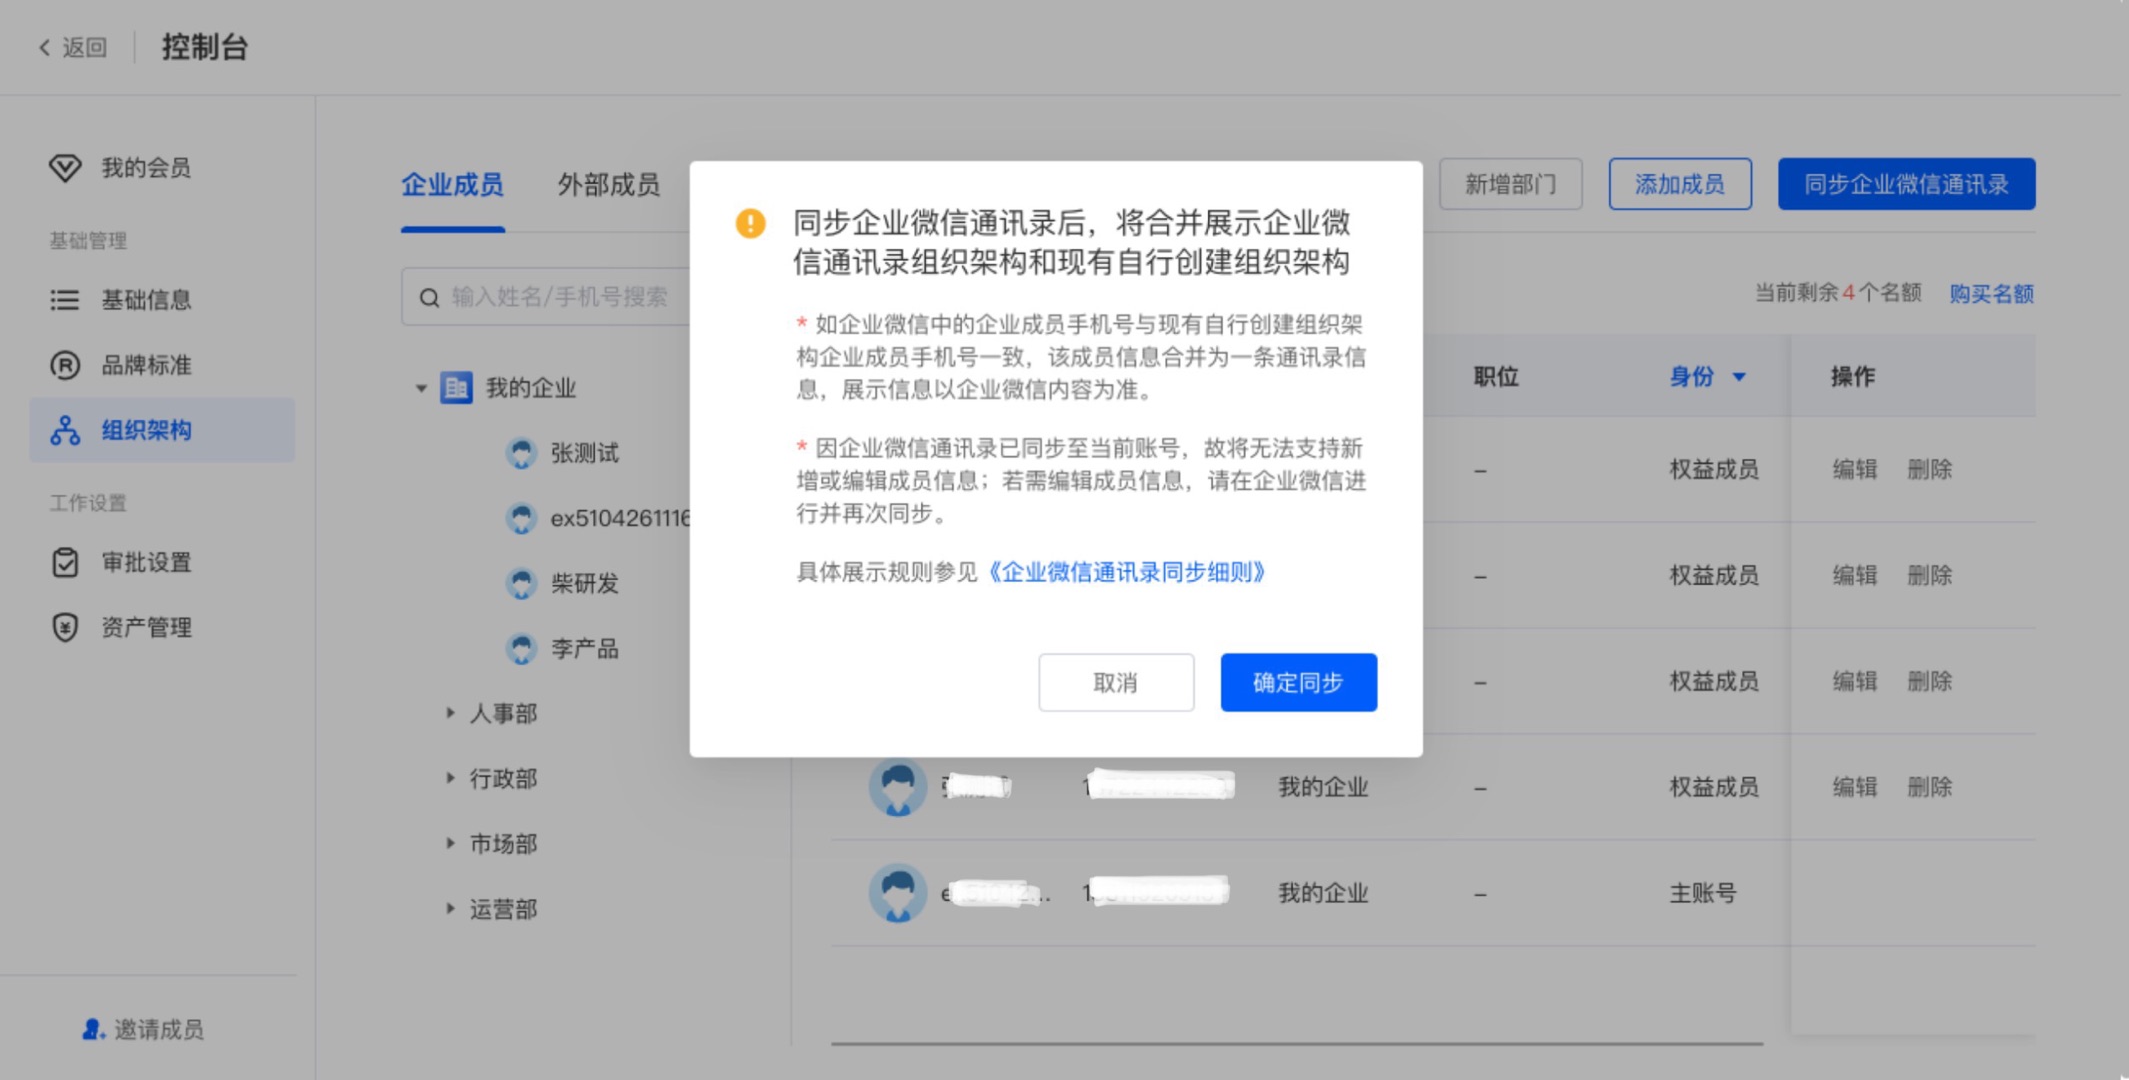Viewport: 2129px width, 1080px height.
Task: Click 删除 in second member row
Action: point(1930,575)
